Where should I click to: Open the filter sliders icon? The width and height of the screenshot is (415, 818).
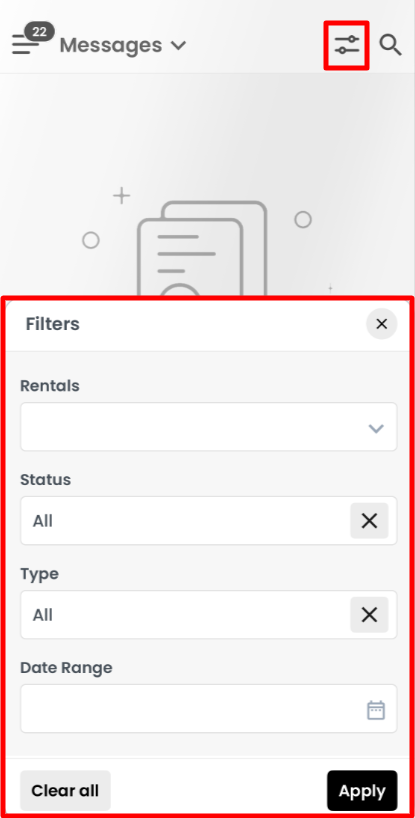click(347, 45)
